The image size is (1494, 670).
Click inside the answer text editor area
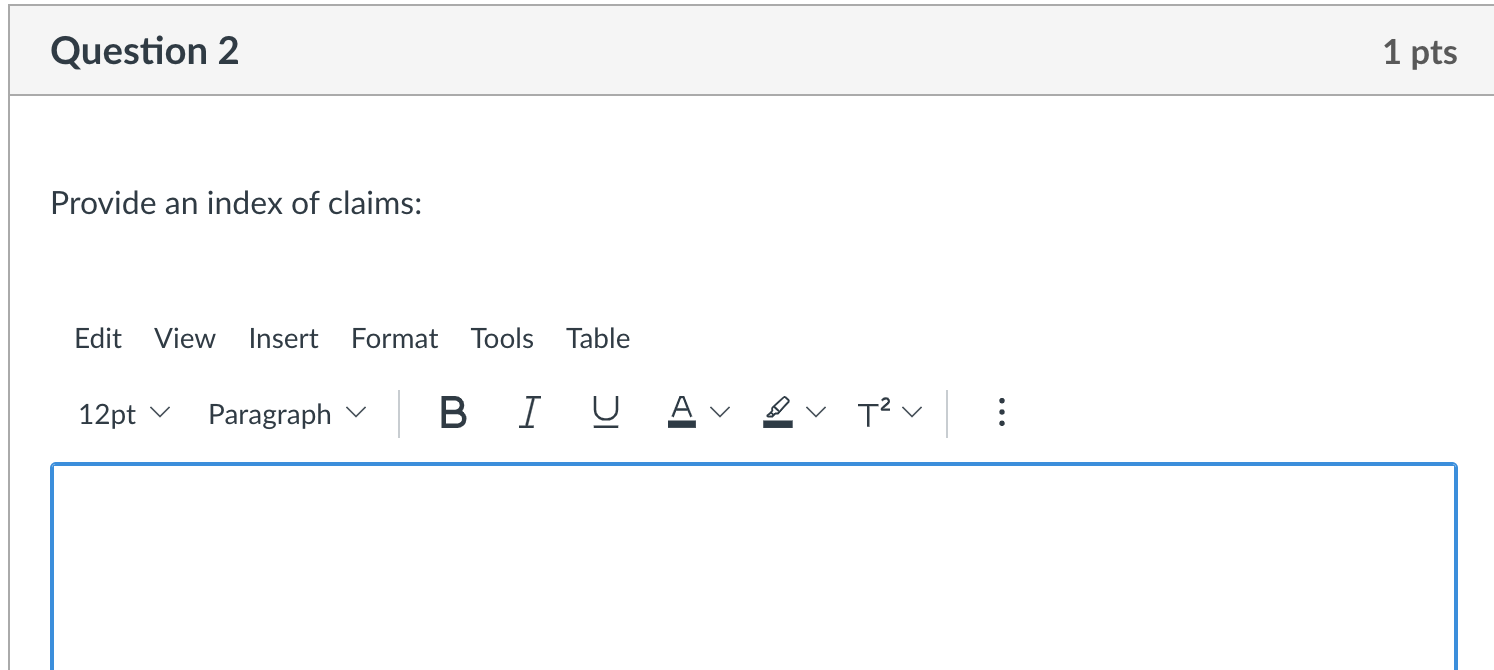click(x=753, y=565)
